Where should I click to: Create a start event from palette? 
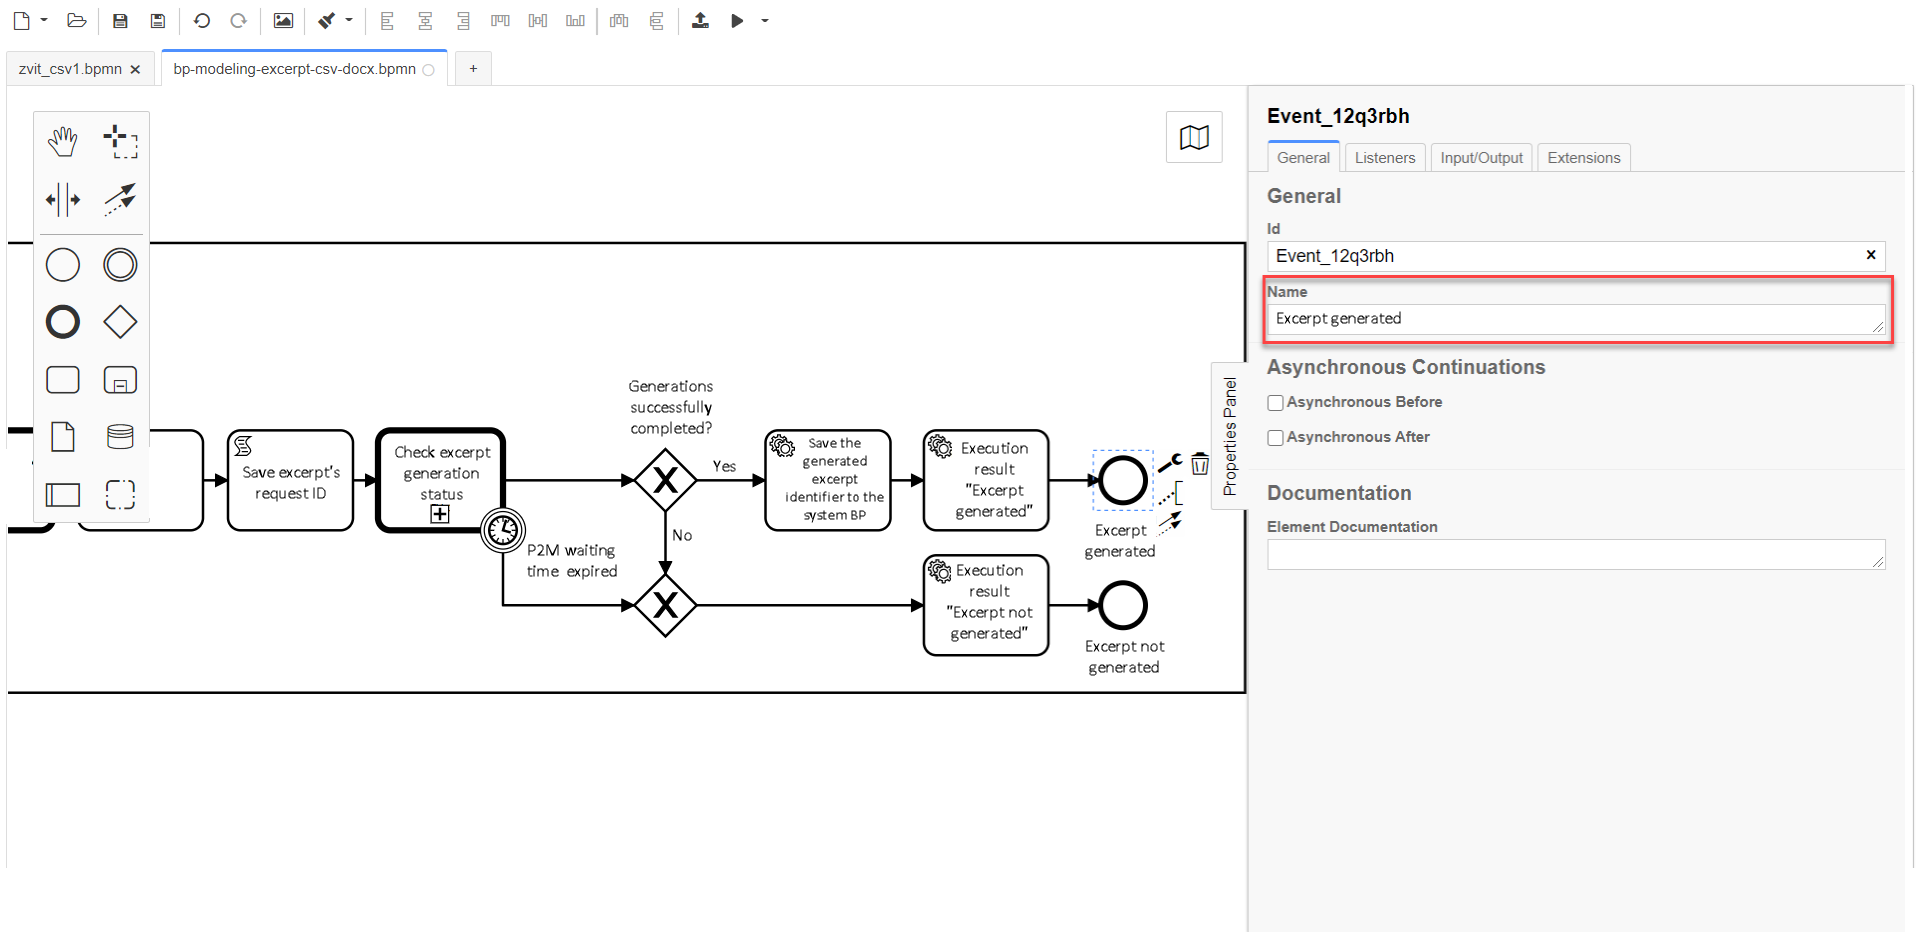(x=63, y=265)
